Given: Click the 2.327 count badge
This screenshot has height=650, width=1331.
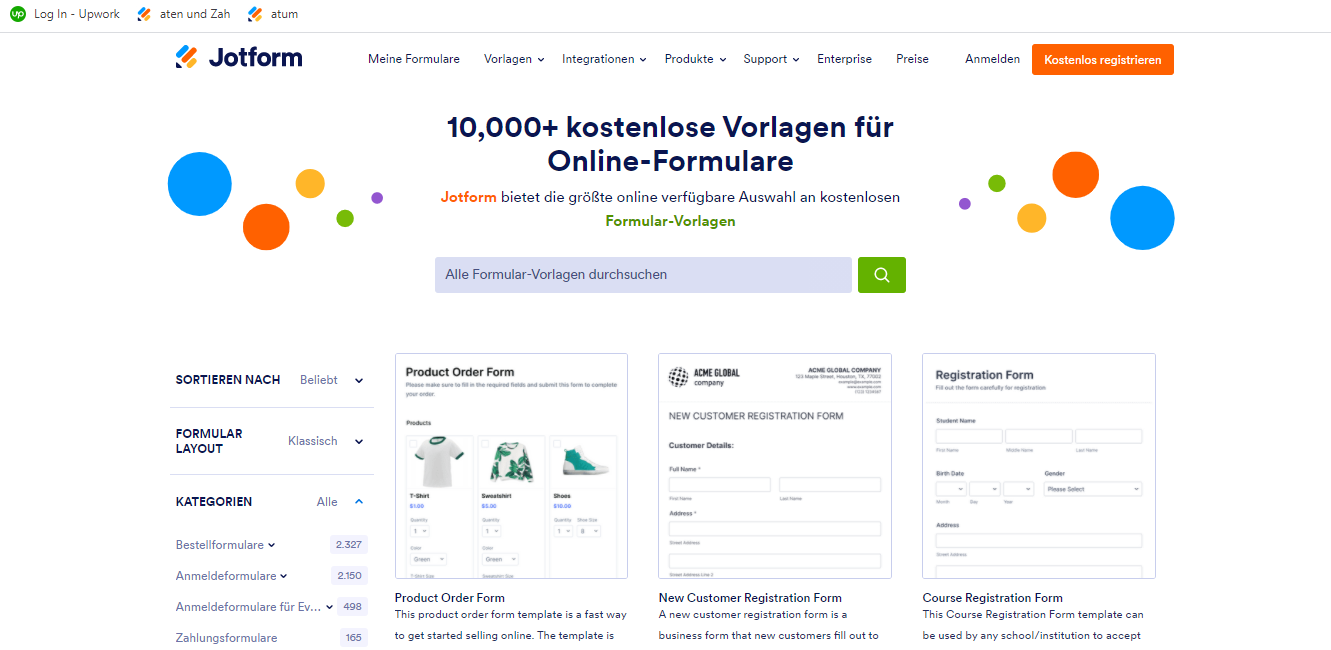Looking at the screenshot, I should (349, 545).
